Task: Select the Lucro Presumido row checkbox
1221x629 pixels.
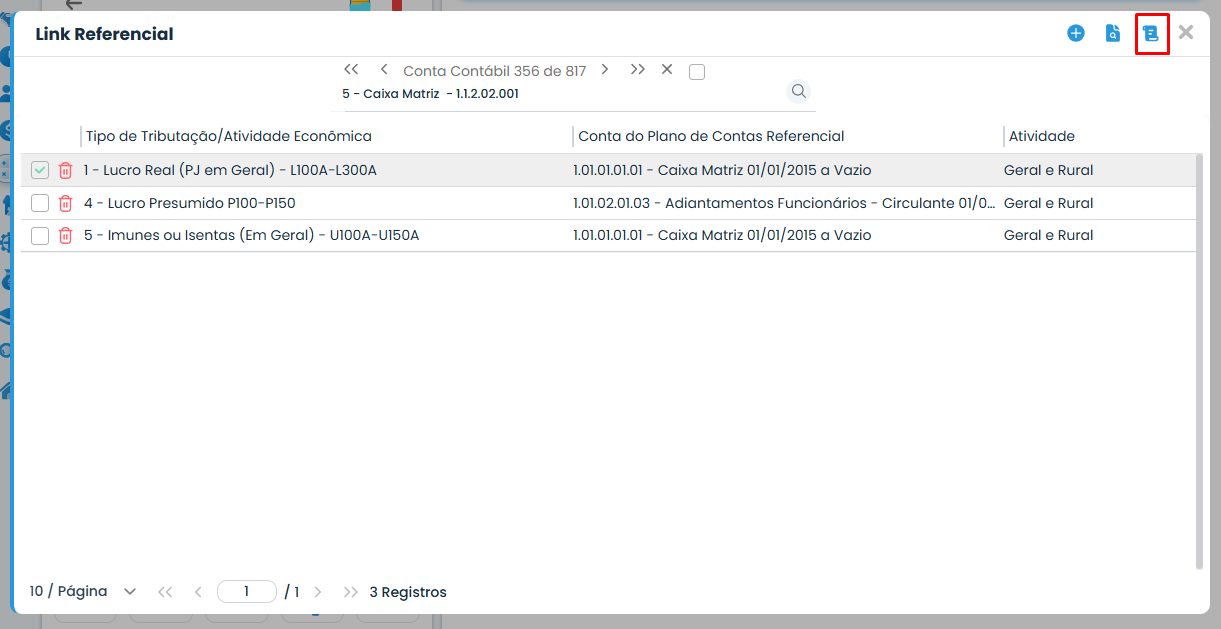Action: [x=40, y=203]
